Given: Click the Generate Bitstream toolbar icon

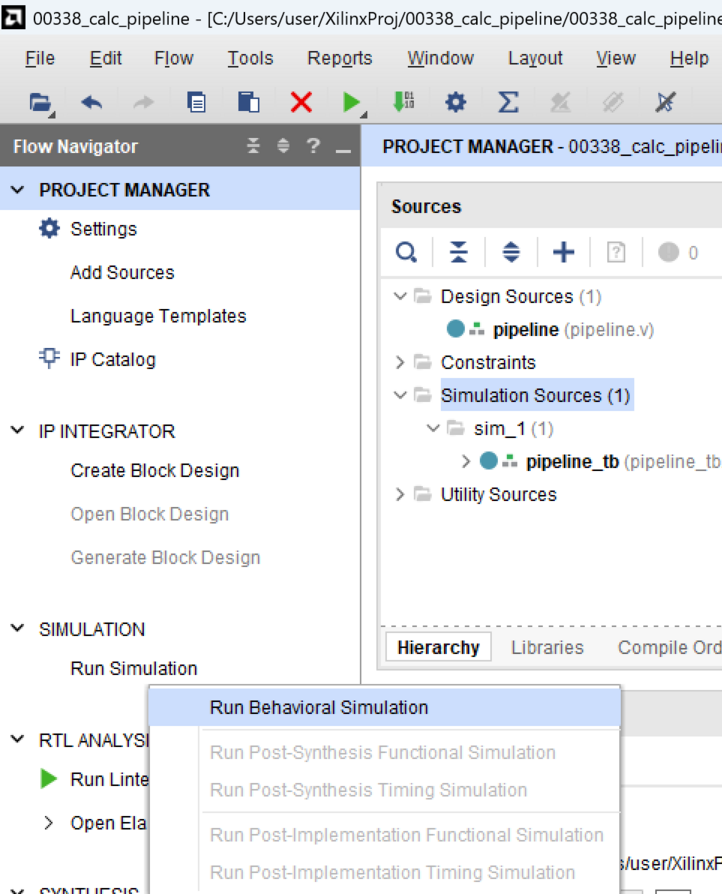Looking at the screenshot, I should tap(404, 102).
